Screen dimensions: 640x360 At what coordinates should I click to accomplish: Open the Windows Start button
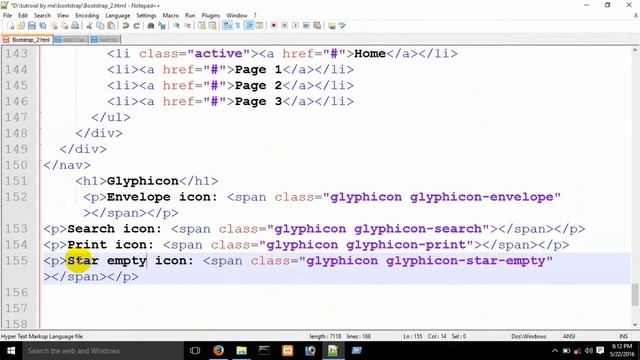11,351
